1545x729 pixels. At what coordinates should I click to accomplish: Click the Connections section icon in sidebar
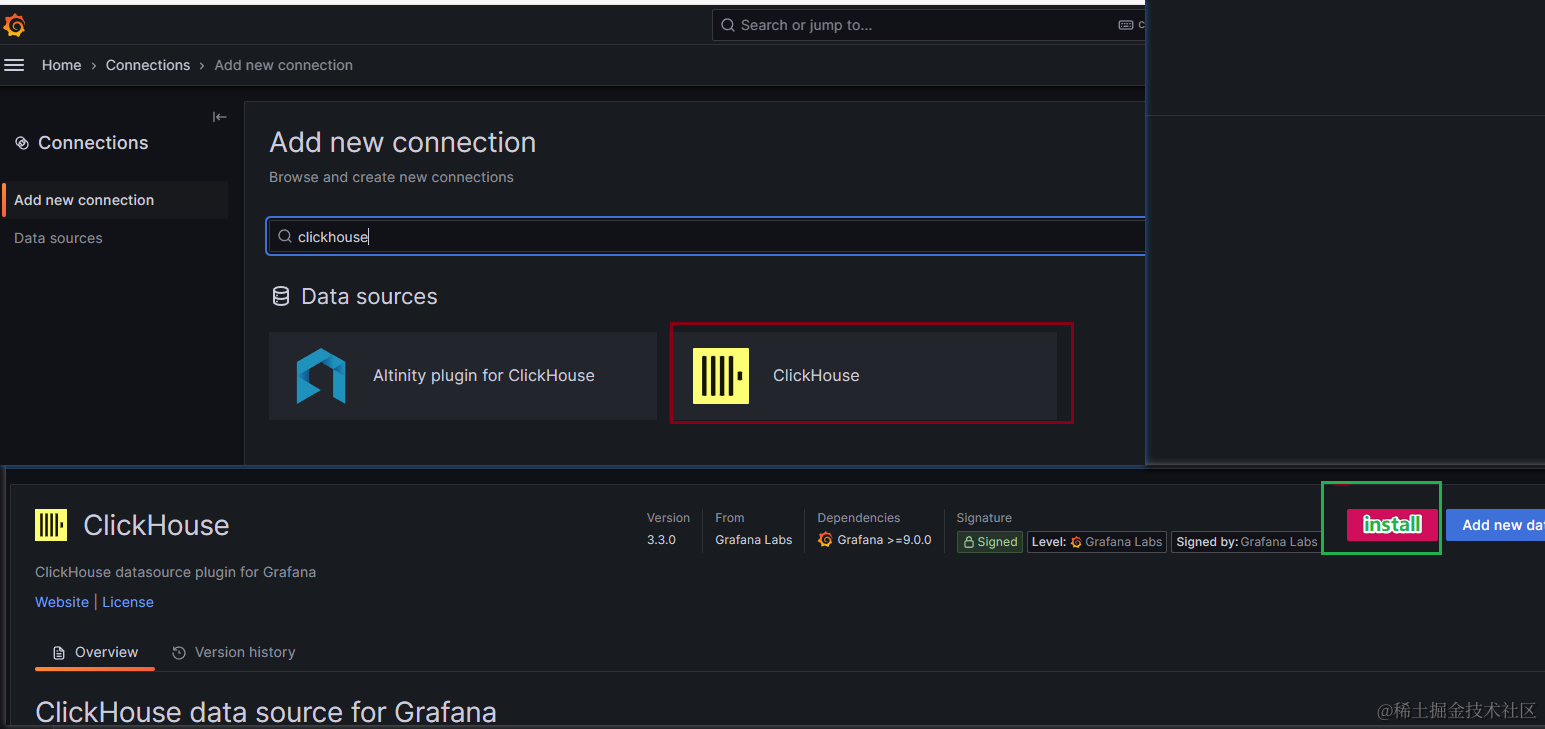pyautogui.click(x=22, y=143)
